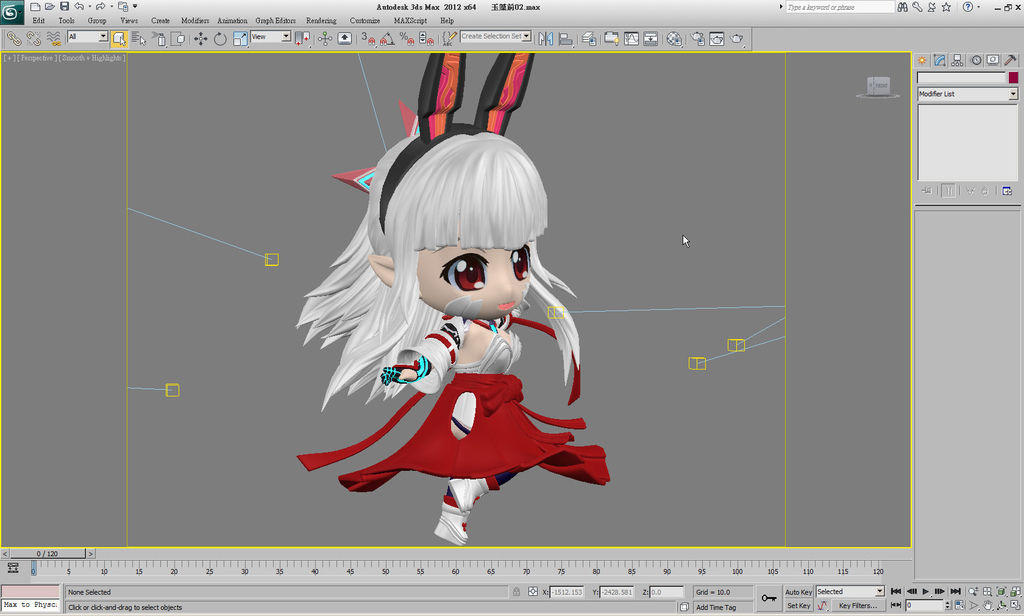
Task: Choose the Bind to Space Warp tool
Action: 54,39
